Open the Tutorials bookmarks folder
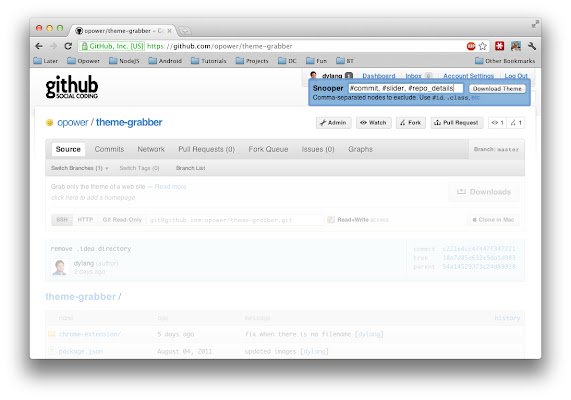Screen dimensions: 571x400 pyautogui.click(x=209, y=61)
